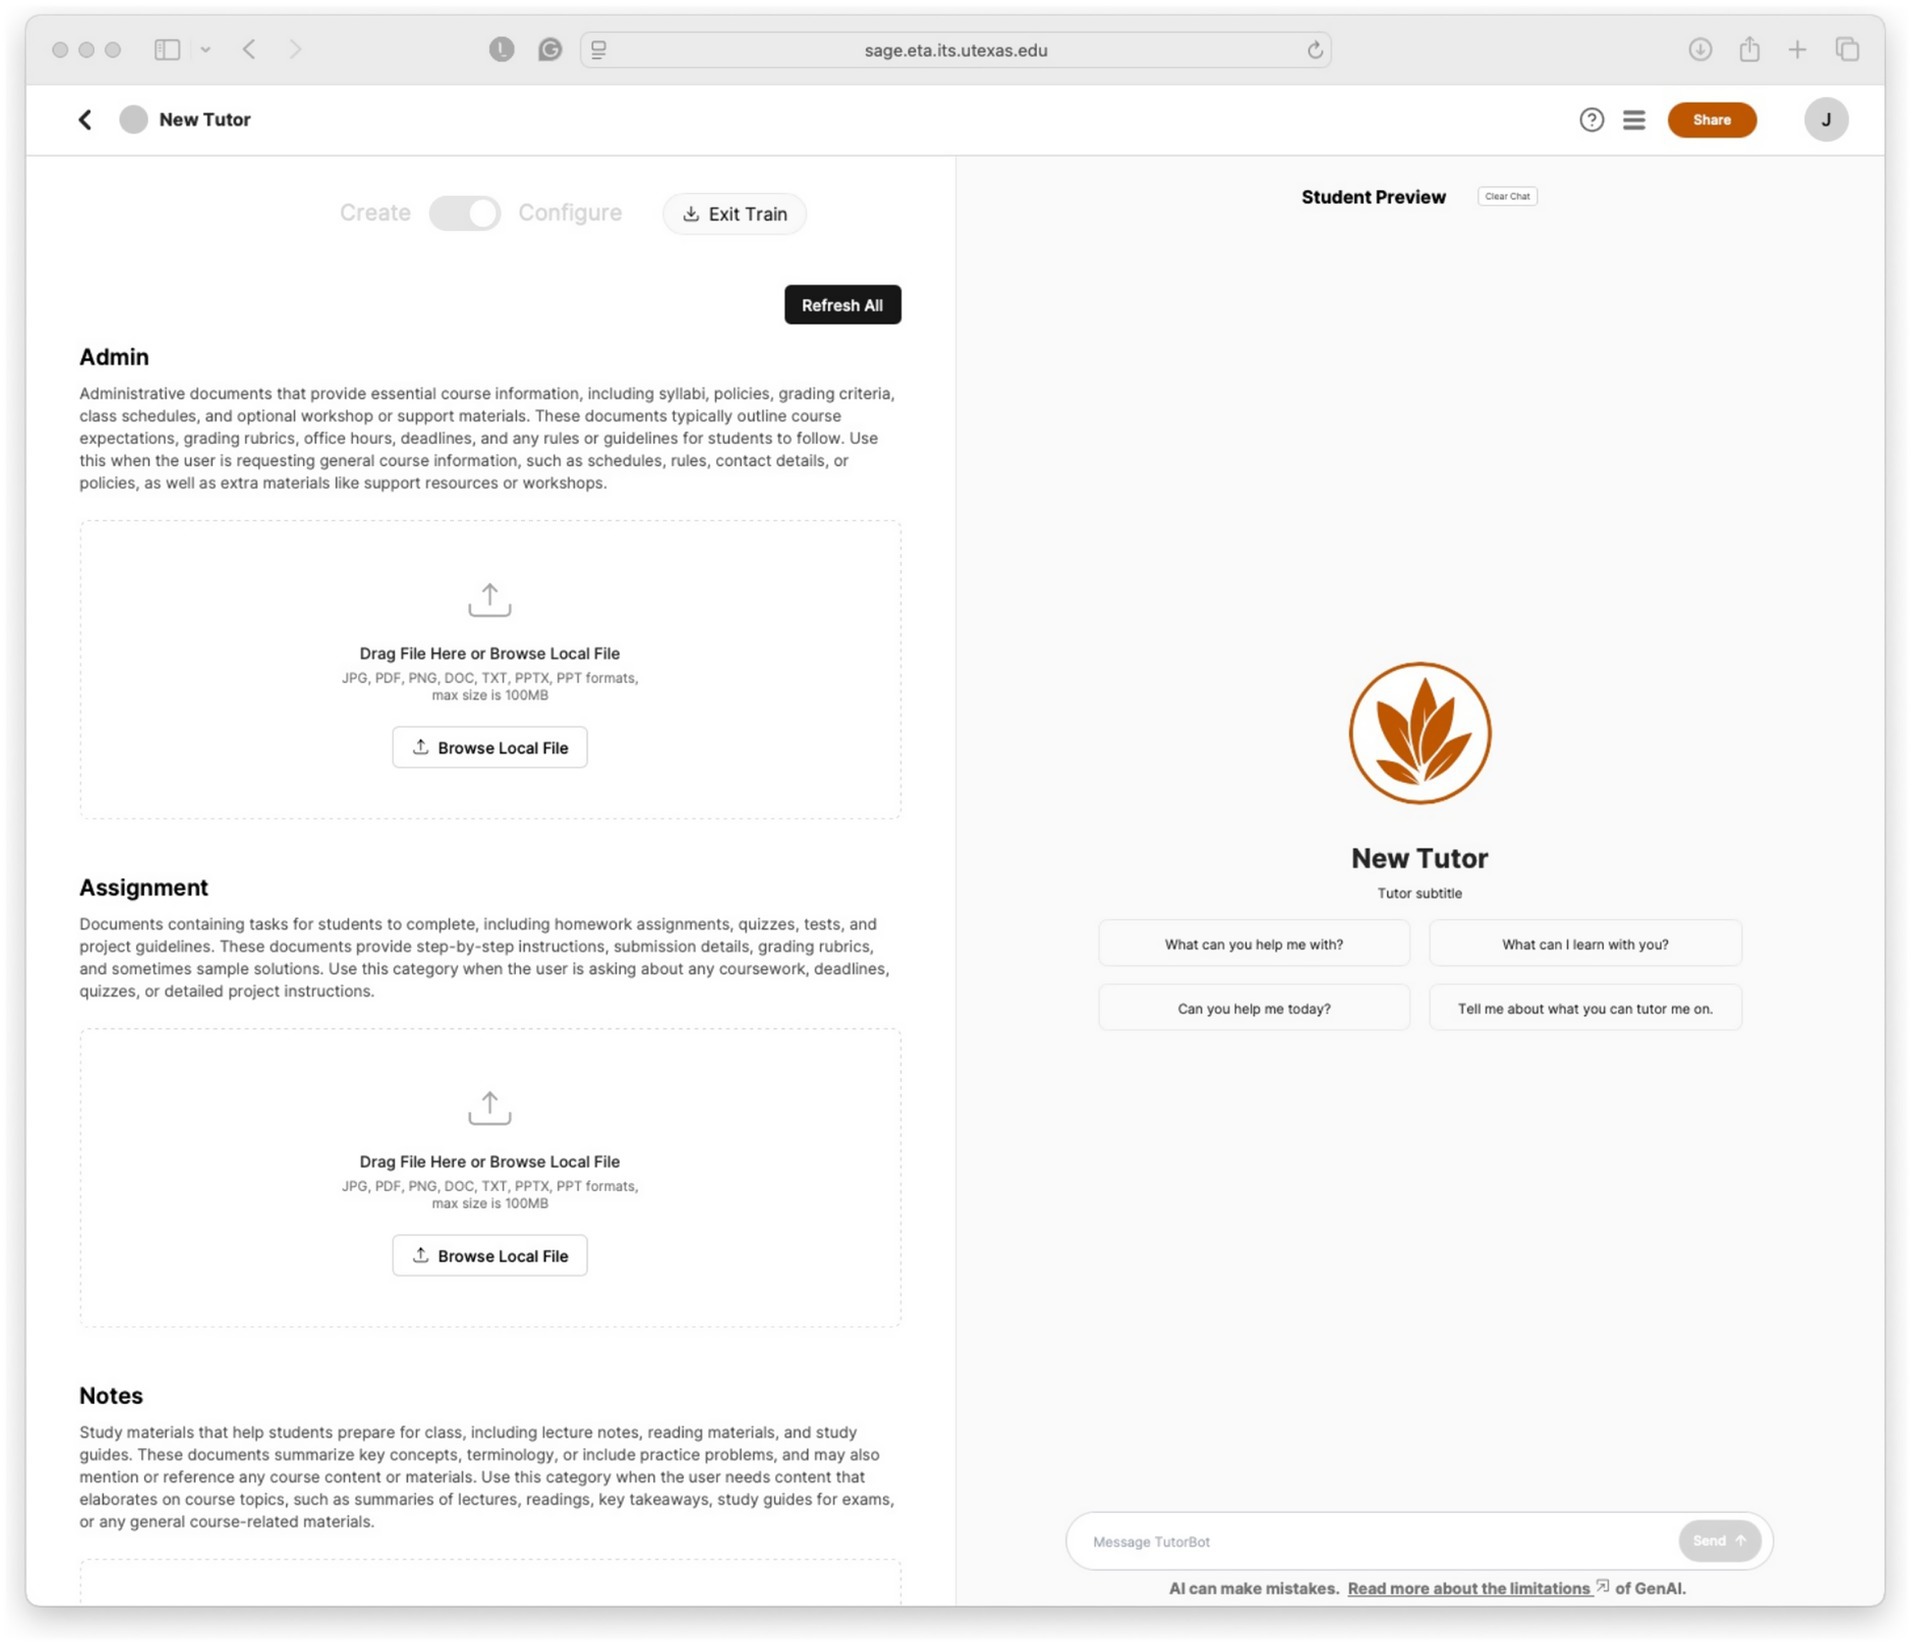Clear Chat in Student Preview
1913x1645 pixels.
1506,196
